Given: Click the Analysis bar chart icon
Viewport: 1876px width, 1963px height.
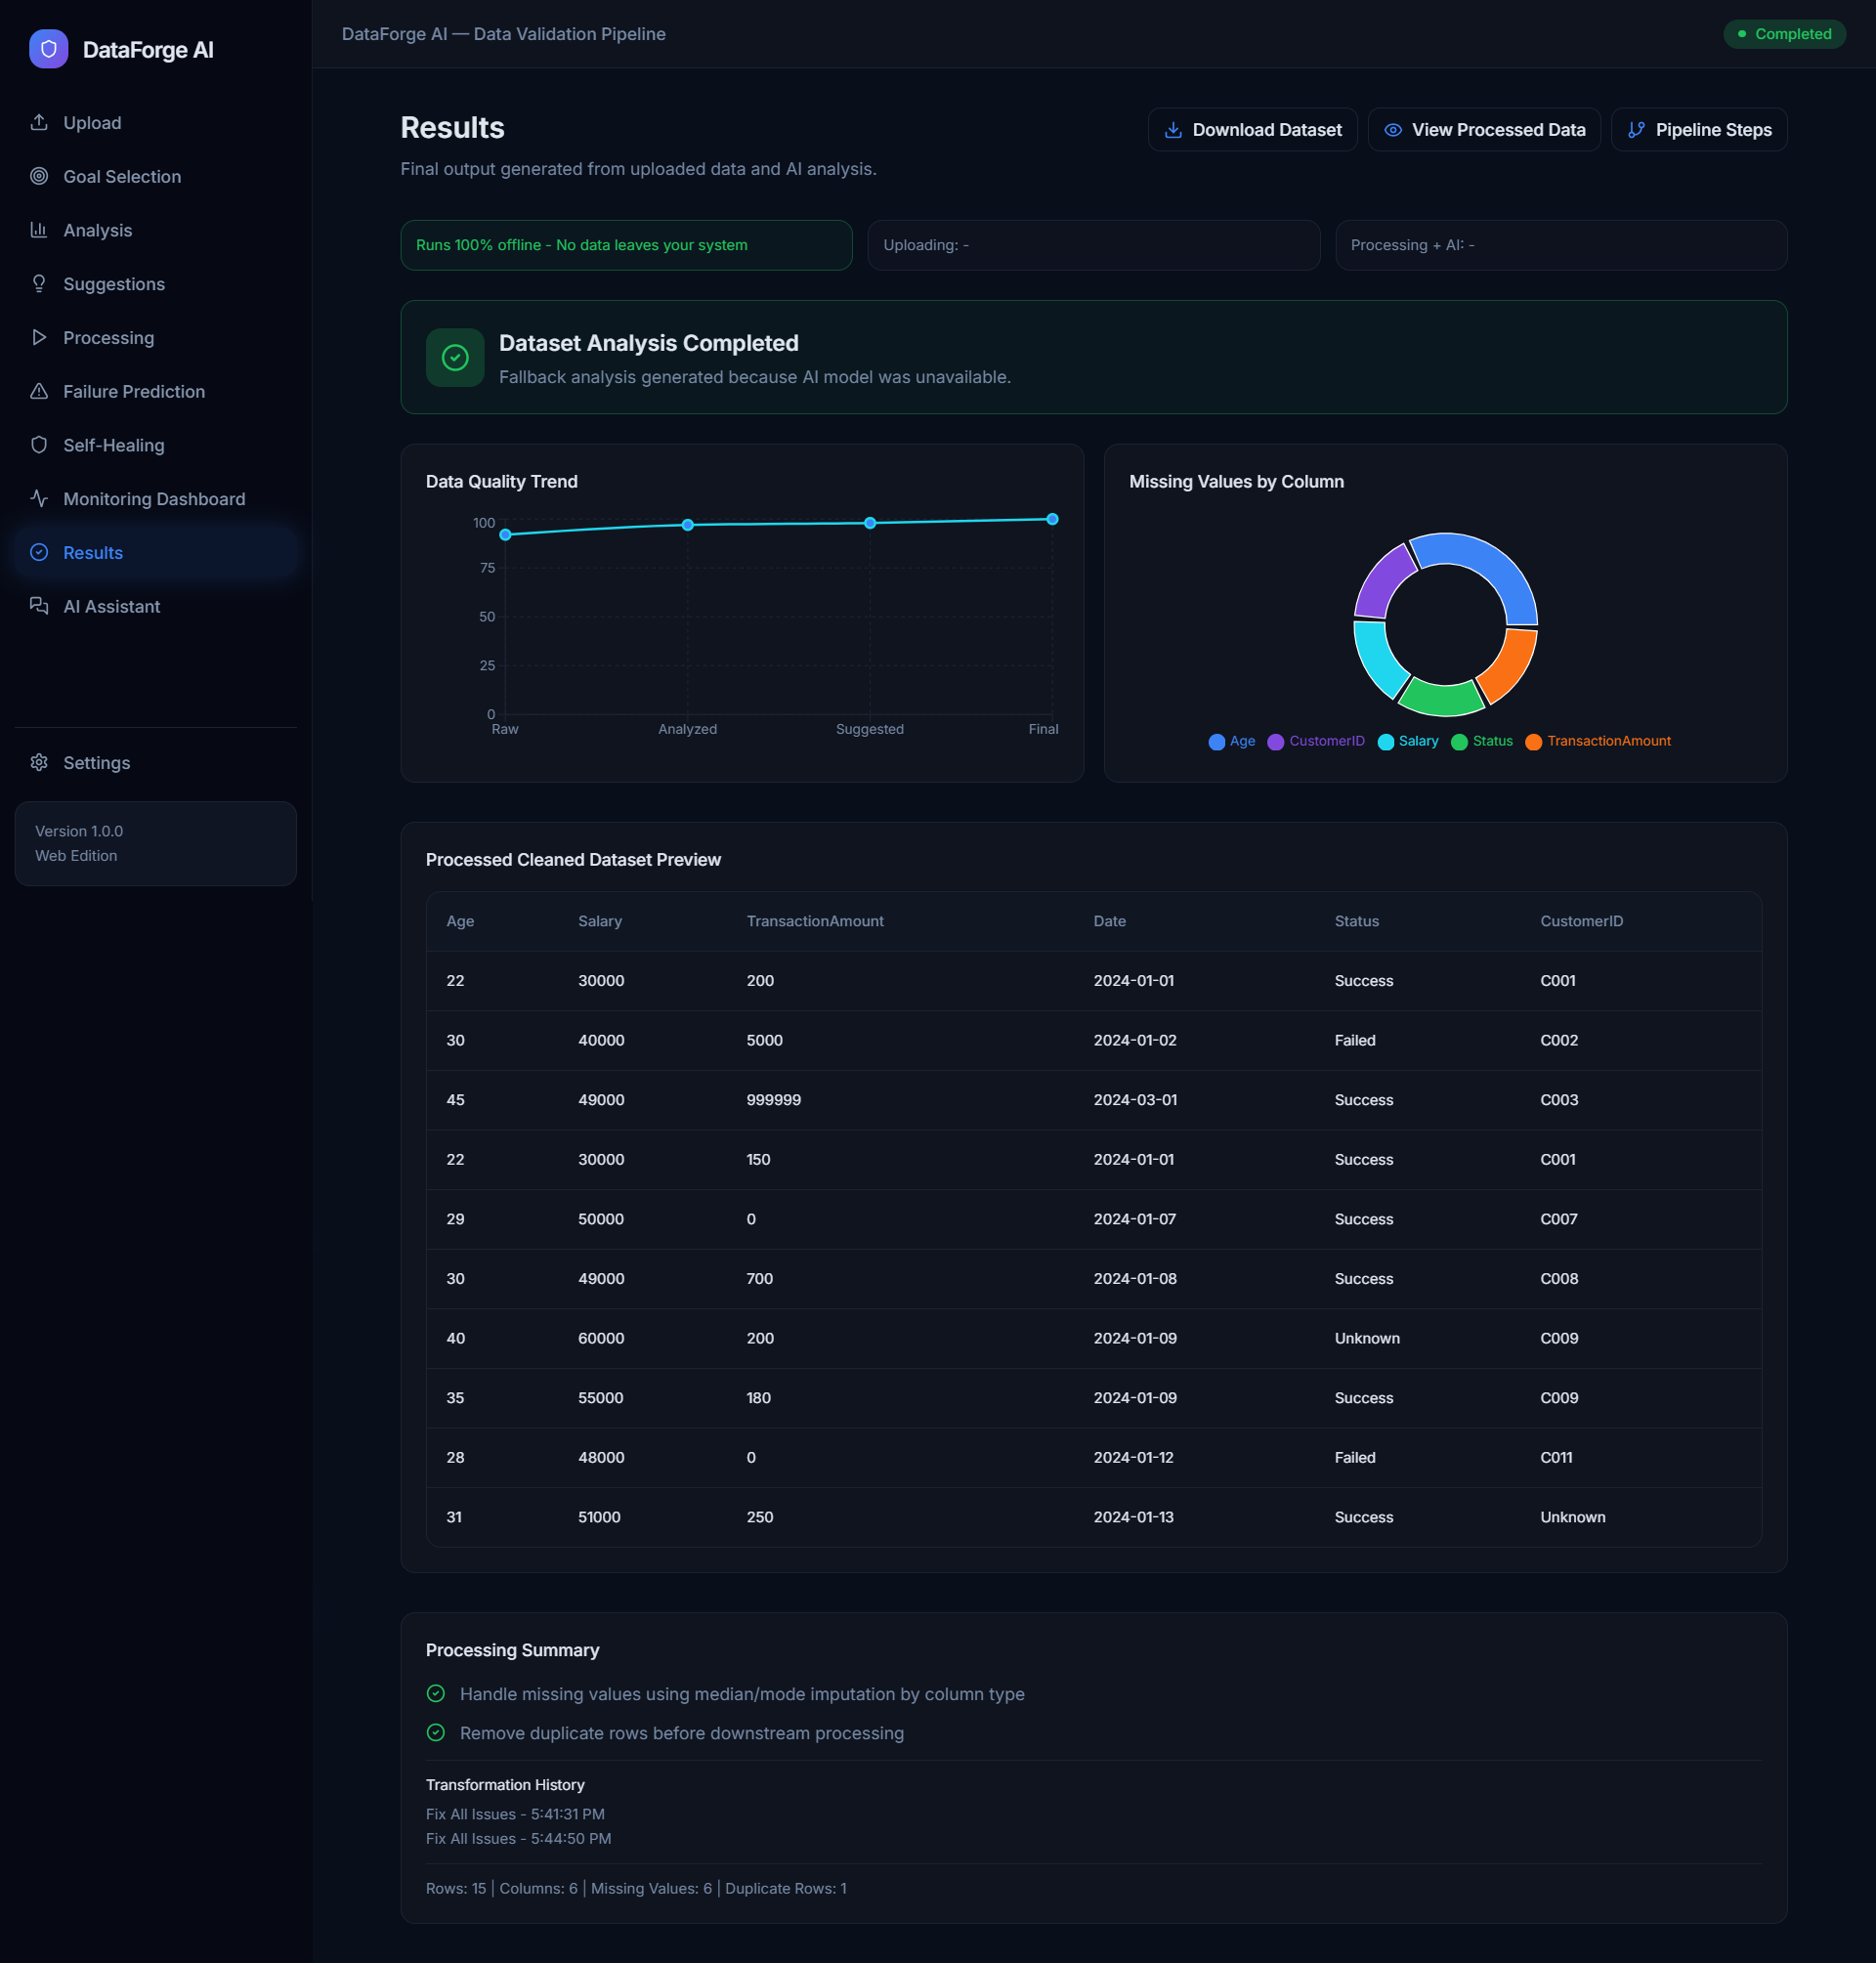Looking at the screenshot, I should (39, 230).
